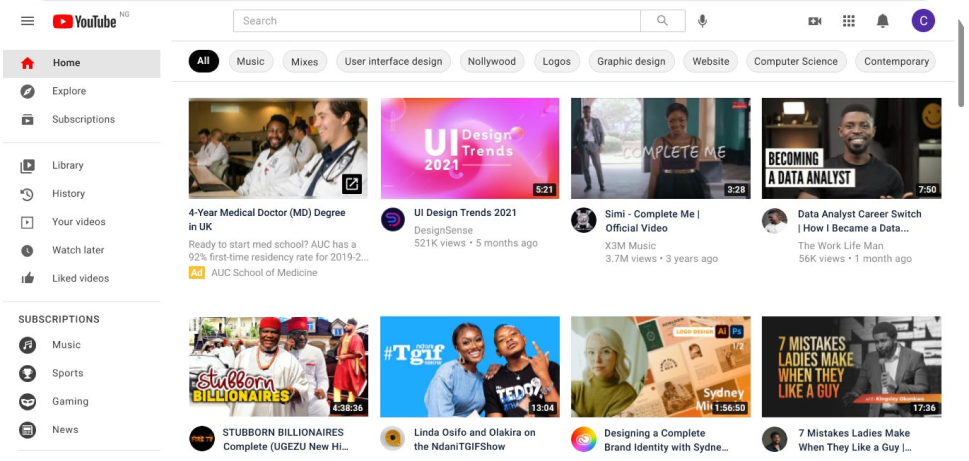Open Subscriptions in the sidebar
This screenshot has width=969, height=461.
[x=83, y=119]
